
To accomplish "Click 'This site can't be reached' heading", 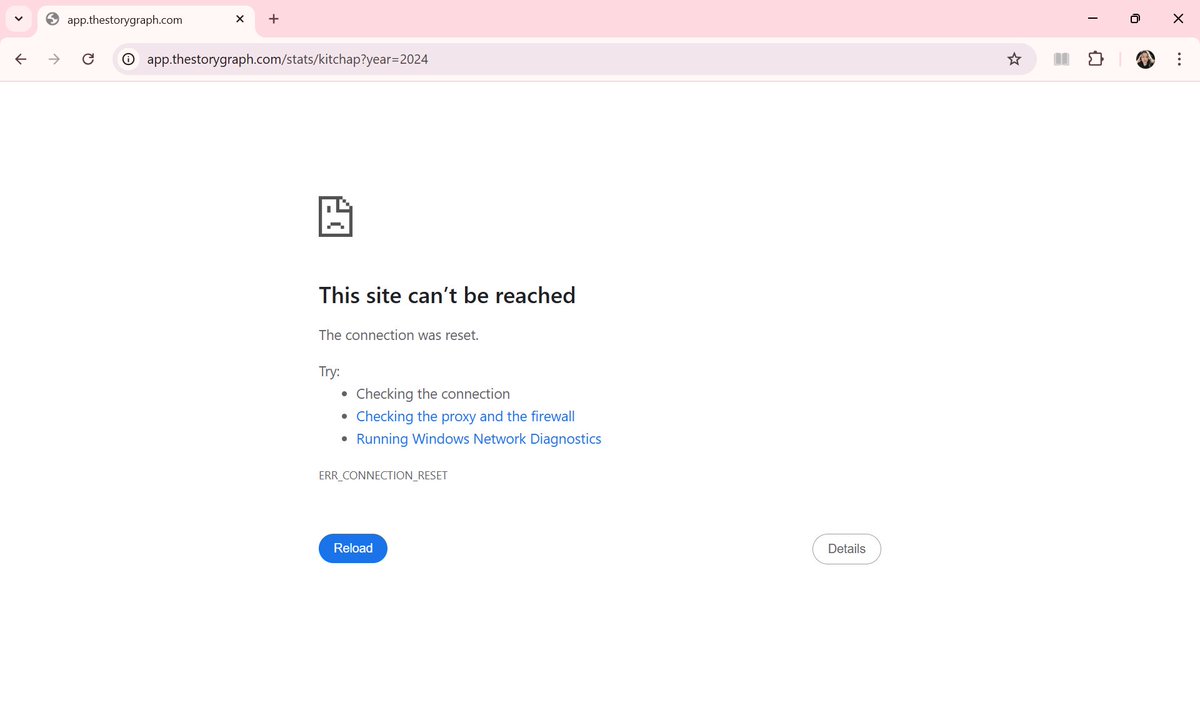I will [x=447, y=295].
